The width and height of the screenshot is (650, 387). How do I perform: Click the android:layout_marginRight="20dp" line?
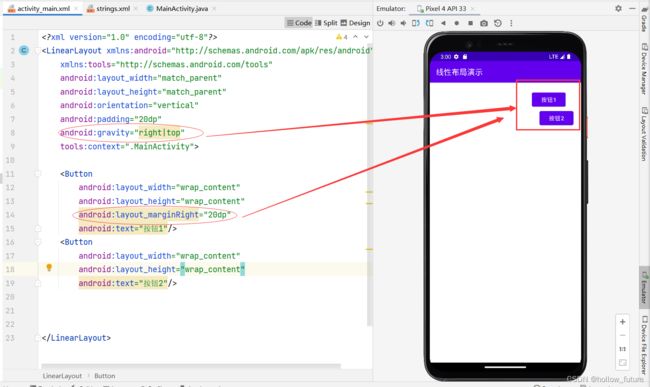point(154,215)
